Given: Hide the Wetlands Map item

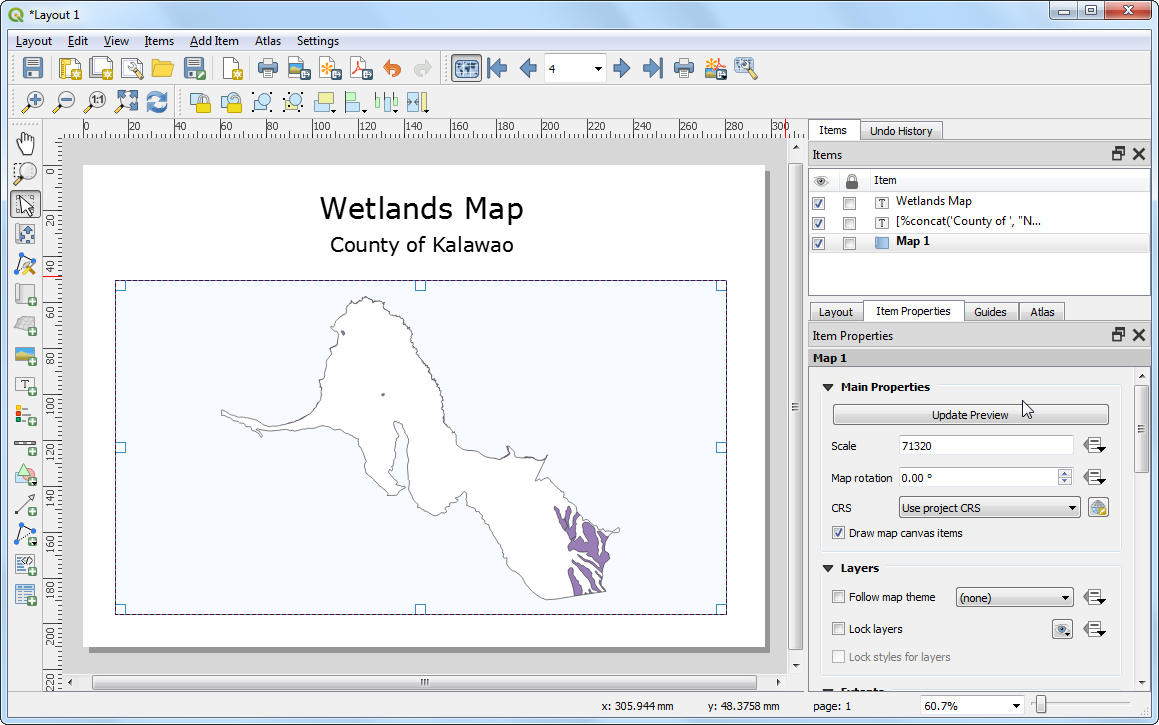Looking at the screenshot, I should (819, 202).
